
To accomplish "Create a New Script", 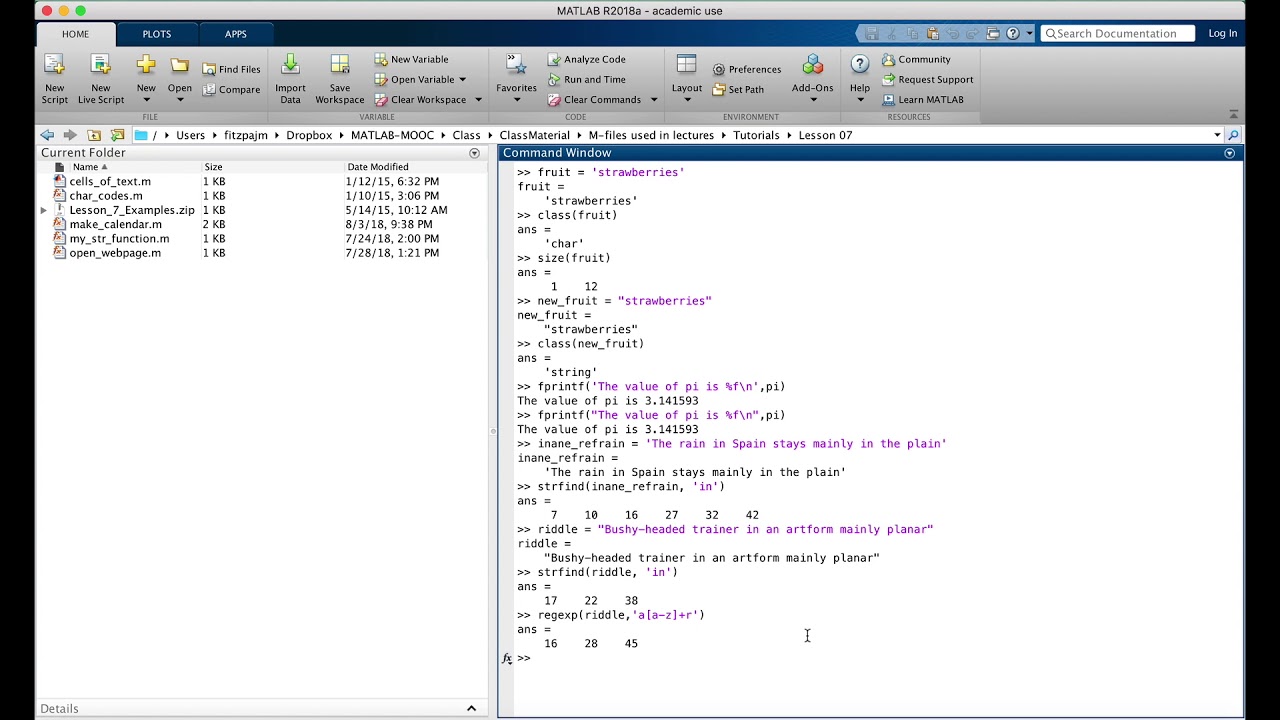I will [54, 79].
